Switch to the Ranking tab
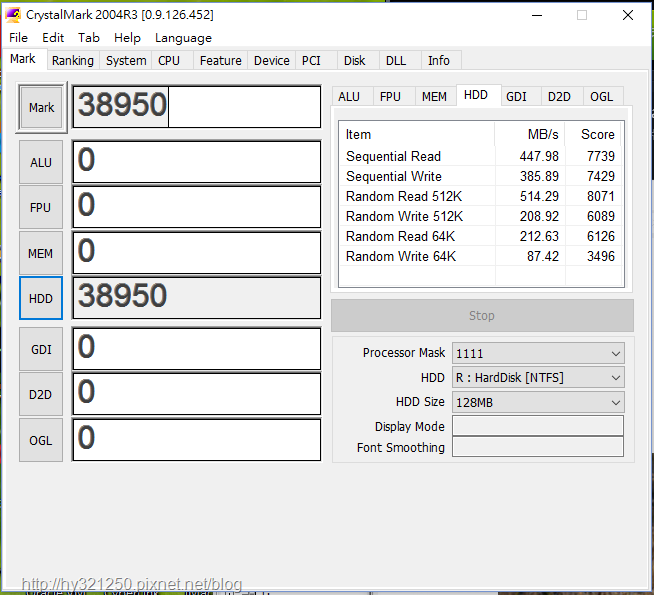 [73, 61]
